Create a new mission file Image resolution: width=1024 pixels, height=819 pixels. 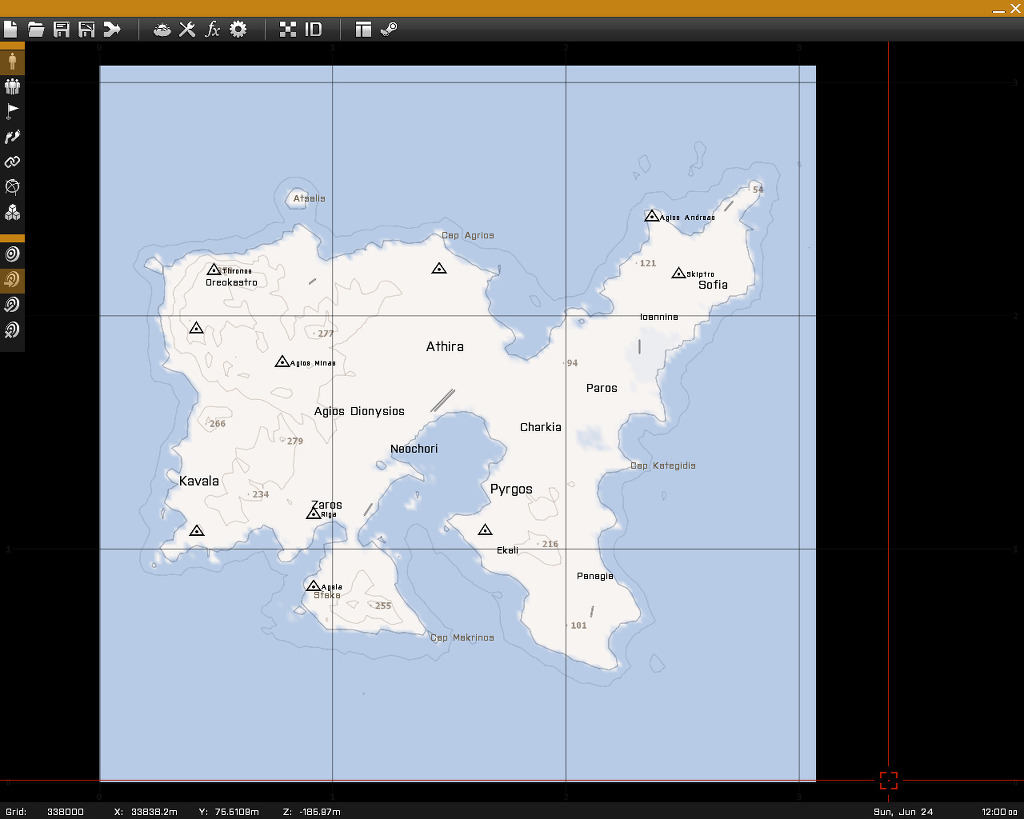coord(11,29)
